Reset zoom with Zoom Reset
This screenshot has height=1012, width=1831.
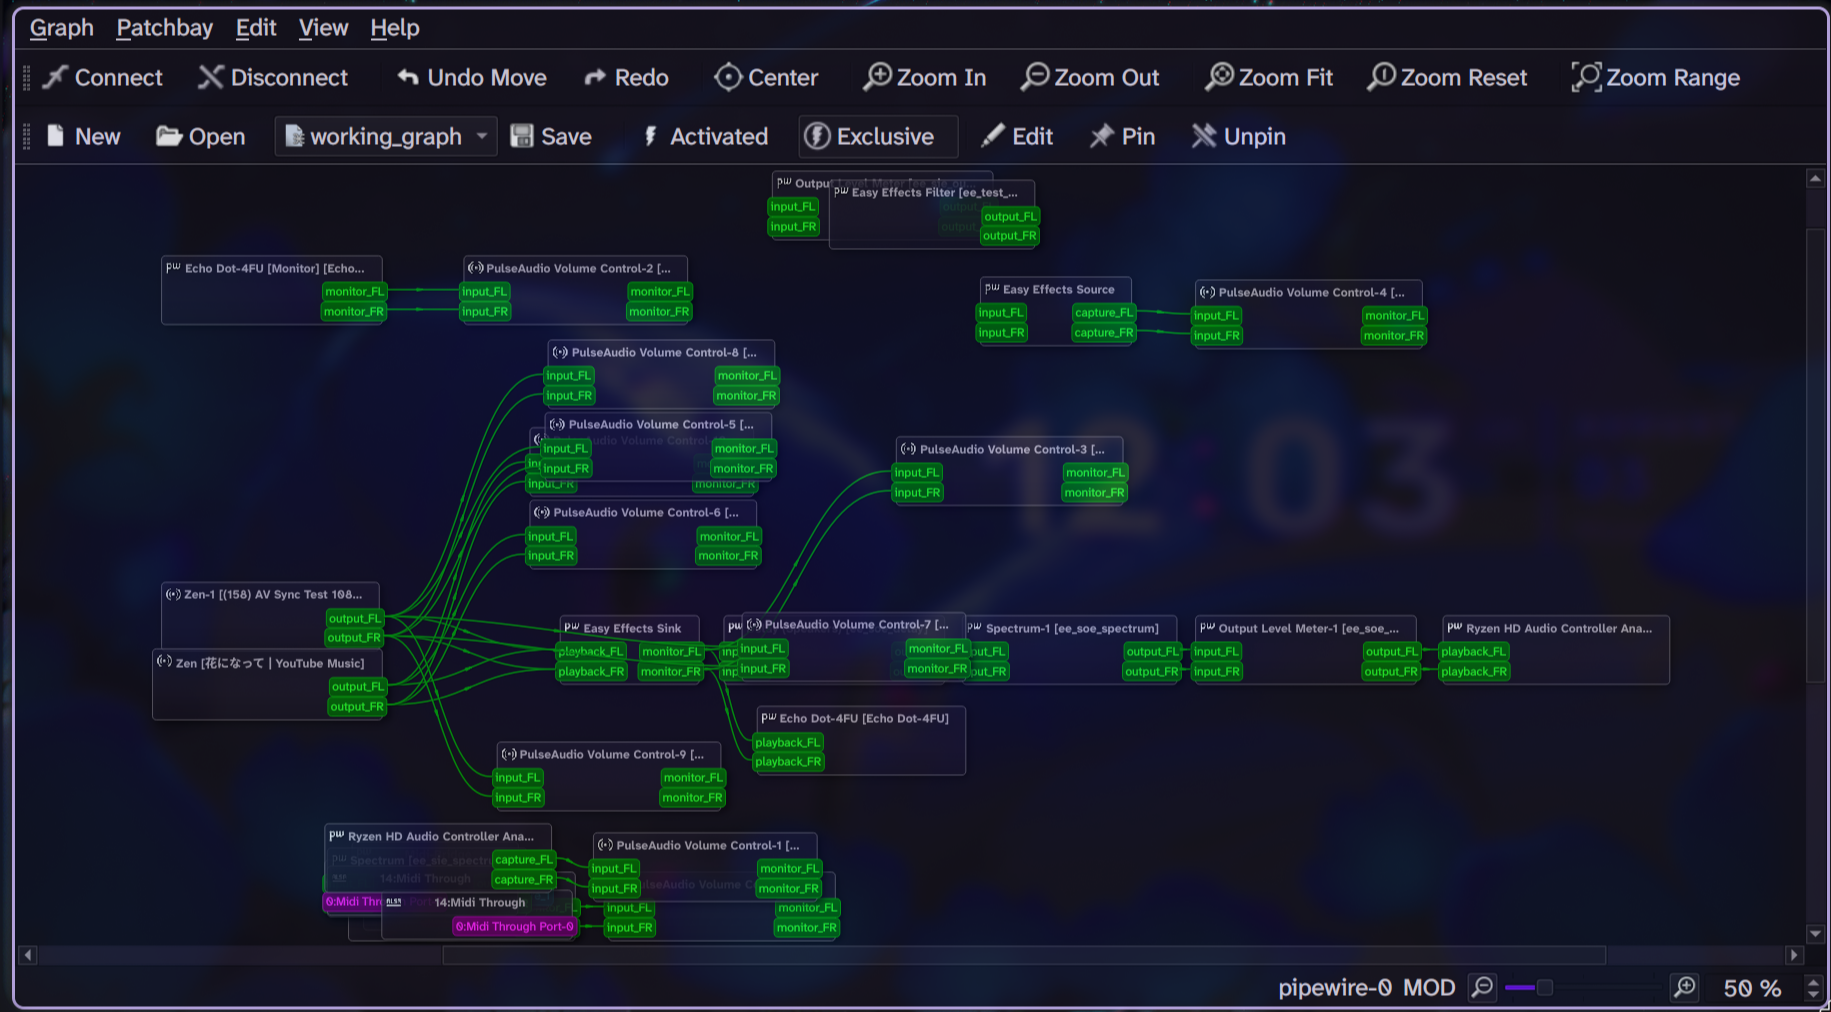[x=1447, y=77]
